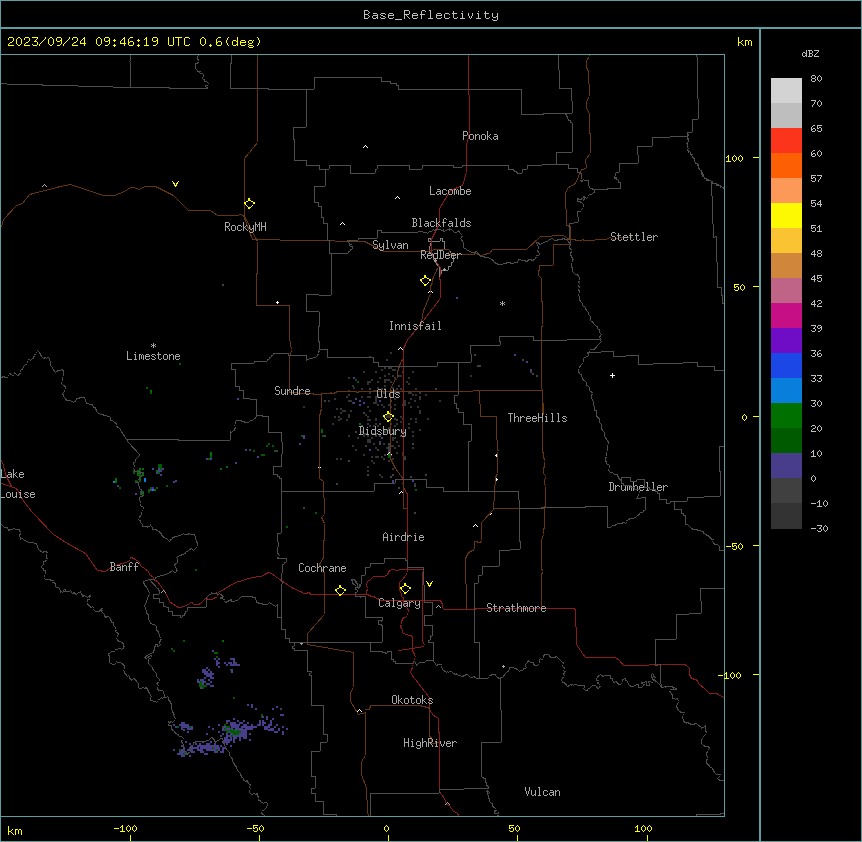Click the RockyMH label

tap(245, 227)
